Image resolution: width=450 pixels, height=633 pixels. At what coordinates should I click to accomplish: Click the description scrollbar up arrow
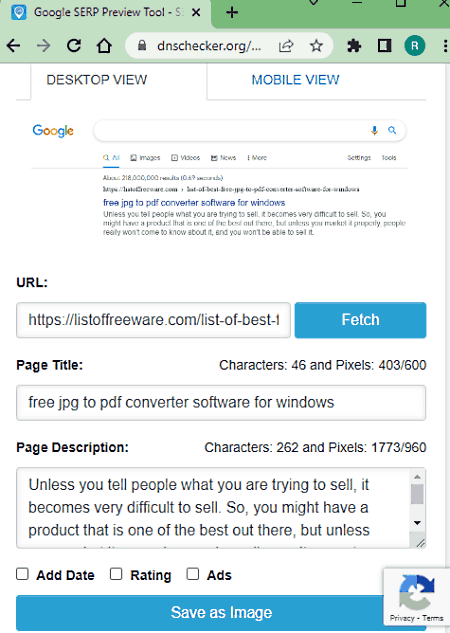417,477
